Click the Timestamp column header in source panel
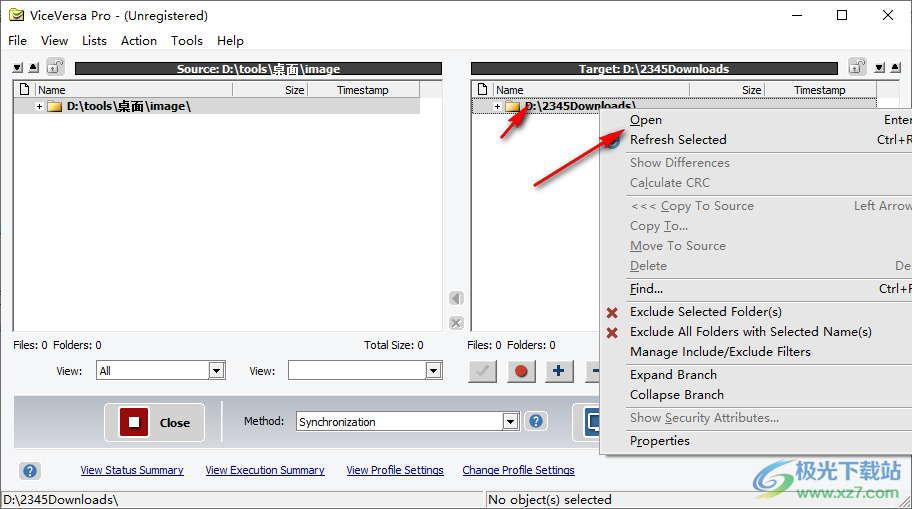The image size is (912, 509). click(362, 90)
